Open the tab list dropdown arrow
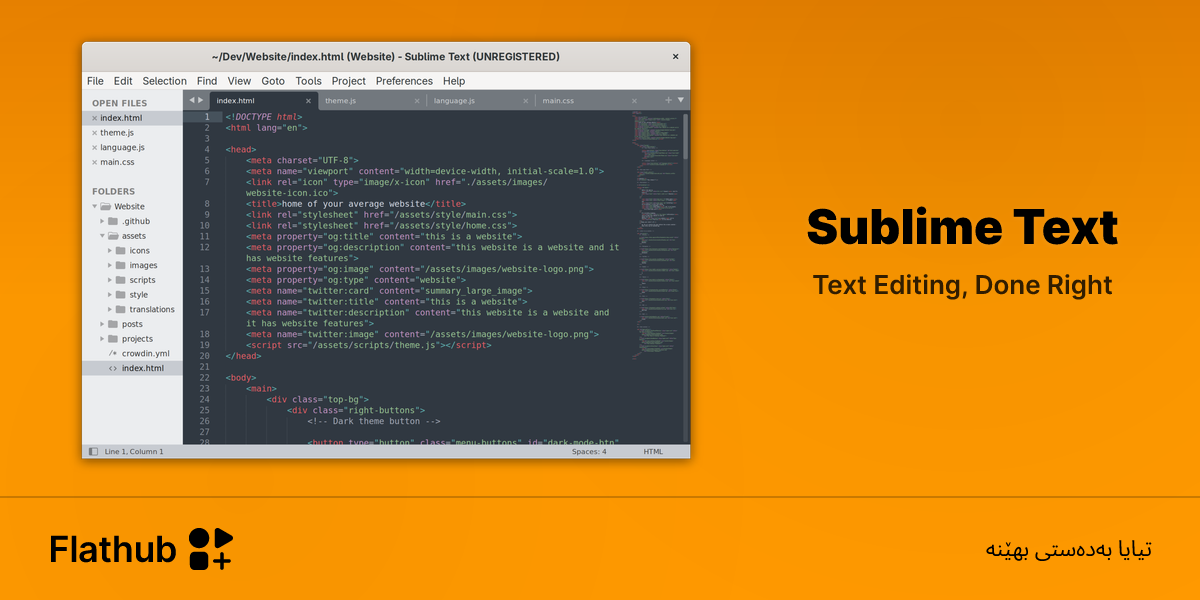1200x600 pixels. (x=681, y=100)
